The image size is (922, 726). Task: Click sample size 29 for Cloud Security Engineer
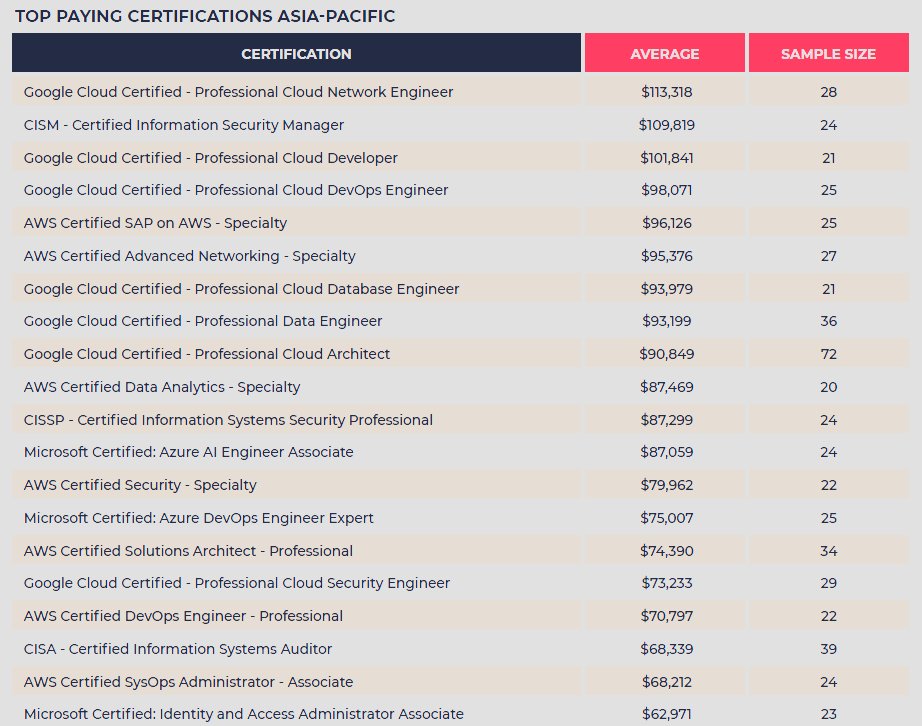pos(829,583)
